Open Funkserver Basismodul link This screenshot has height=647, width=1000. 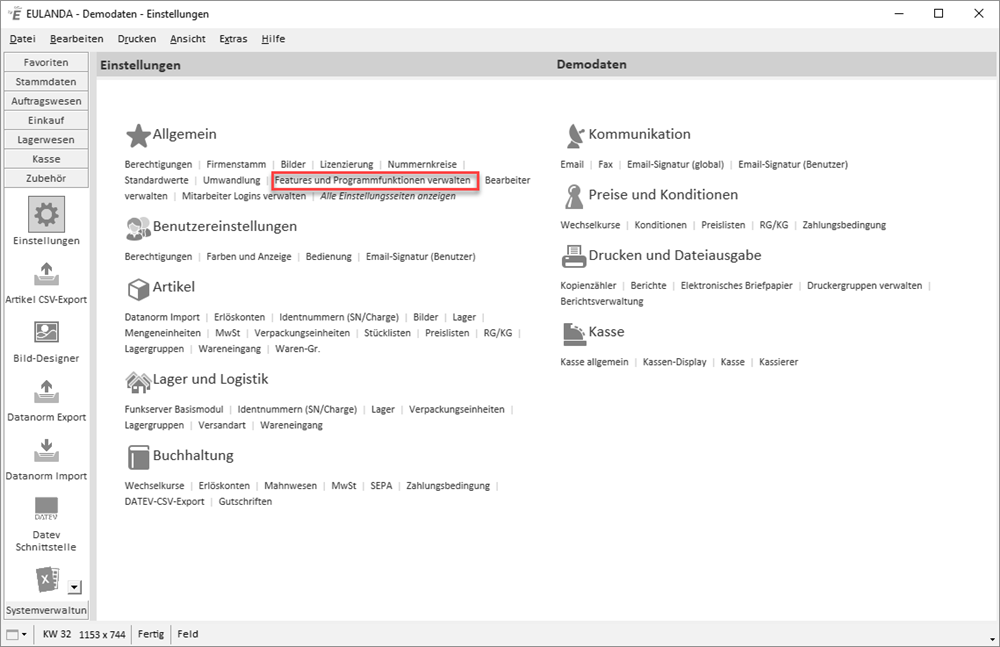click(174, 410)
